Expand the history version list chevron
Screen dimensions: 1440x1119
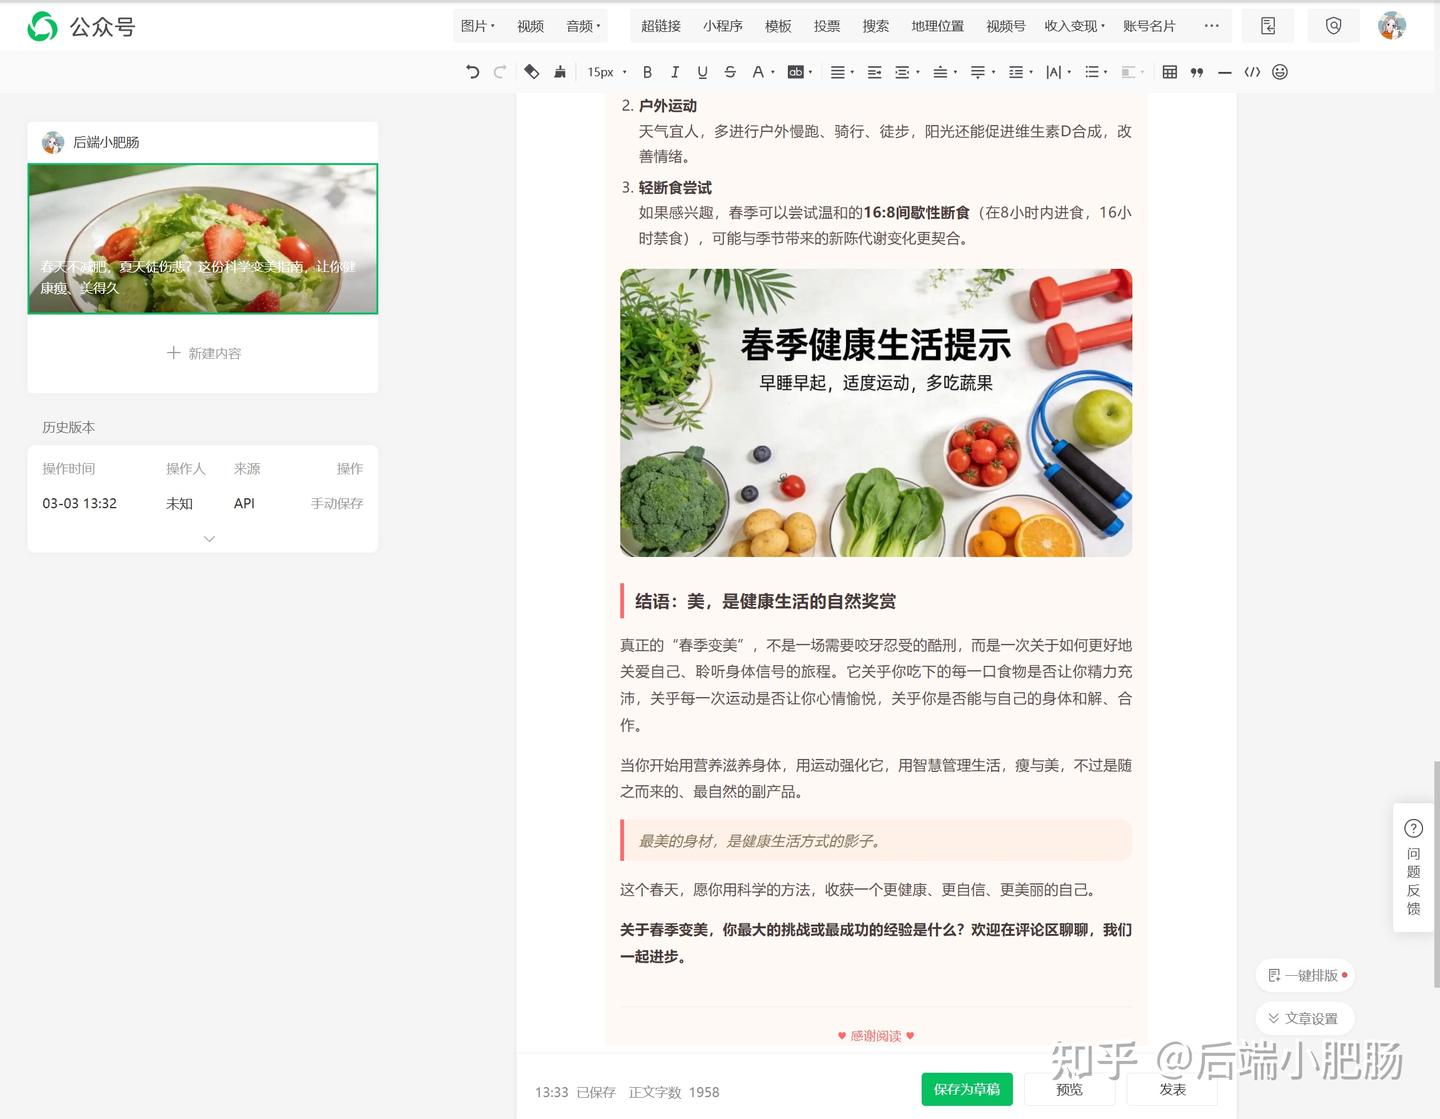click(x=209, y=539)
